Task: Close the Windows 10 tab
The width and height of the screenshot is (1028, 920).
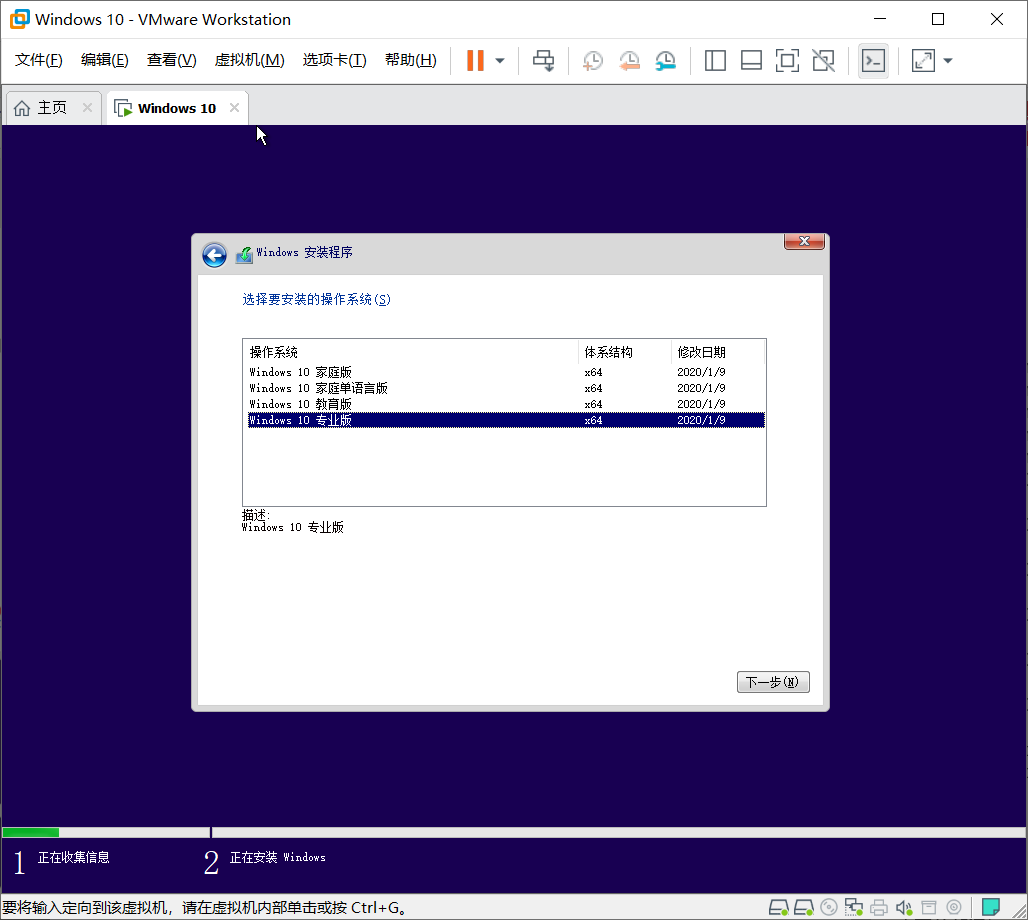Action: [234, 108]
